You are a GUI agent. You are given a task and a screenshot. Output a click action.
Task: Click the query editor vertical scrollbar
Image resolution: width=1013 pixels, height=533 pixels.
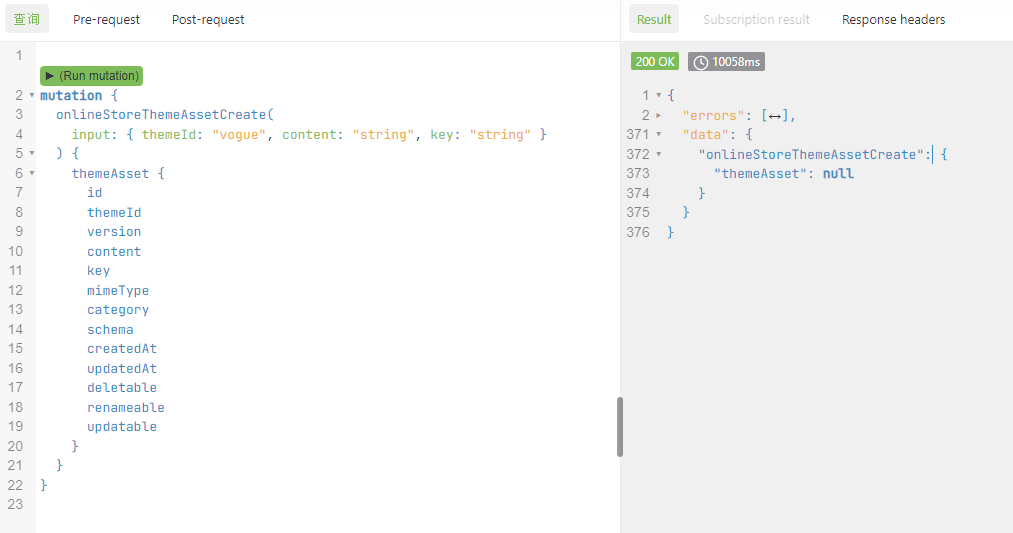click(x=620, y=427)
